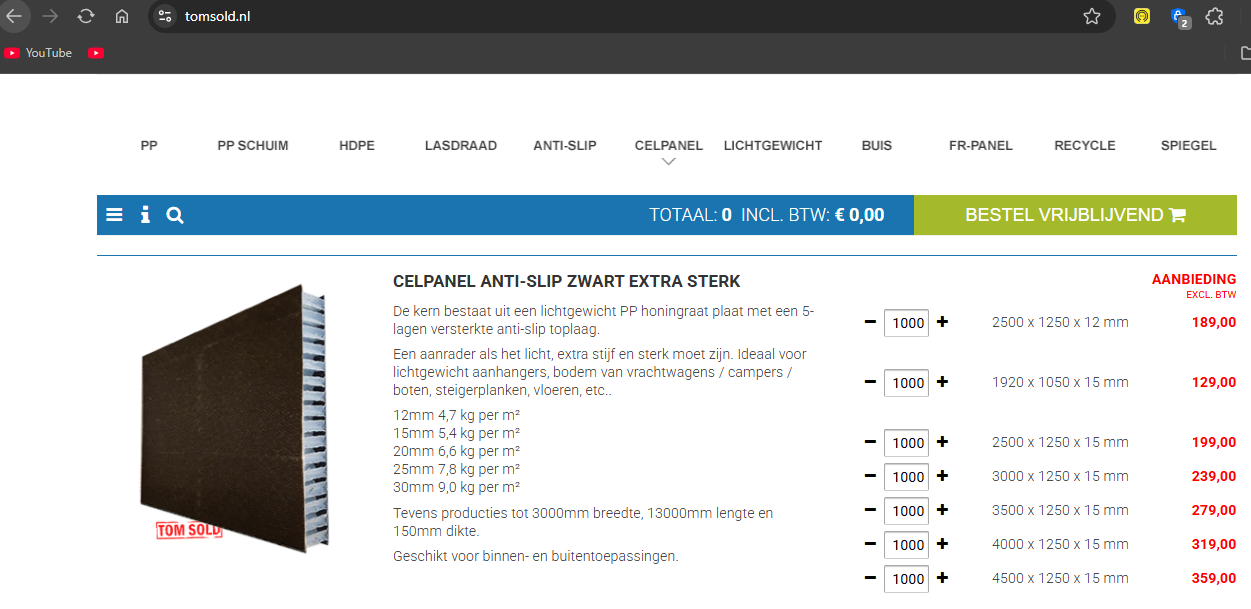Increase quantity for 2500 x 1250 x 12 mm
This screenshot has width=1251, height=609.
942,322
